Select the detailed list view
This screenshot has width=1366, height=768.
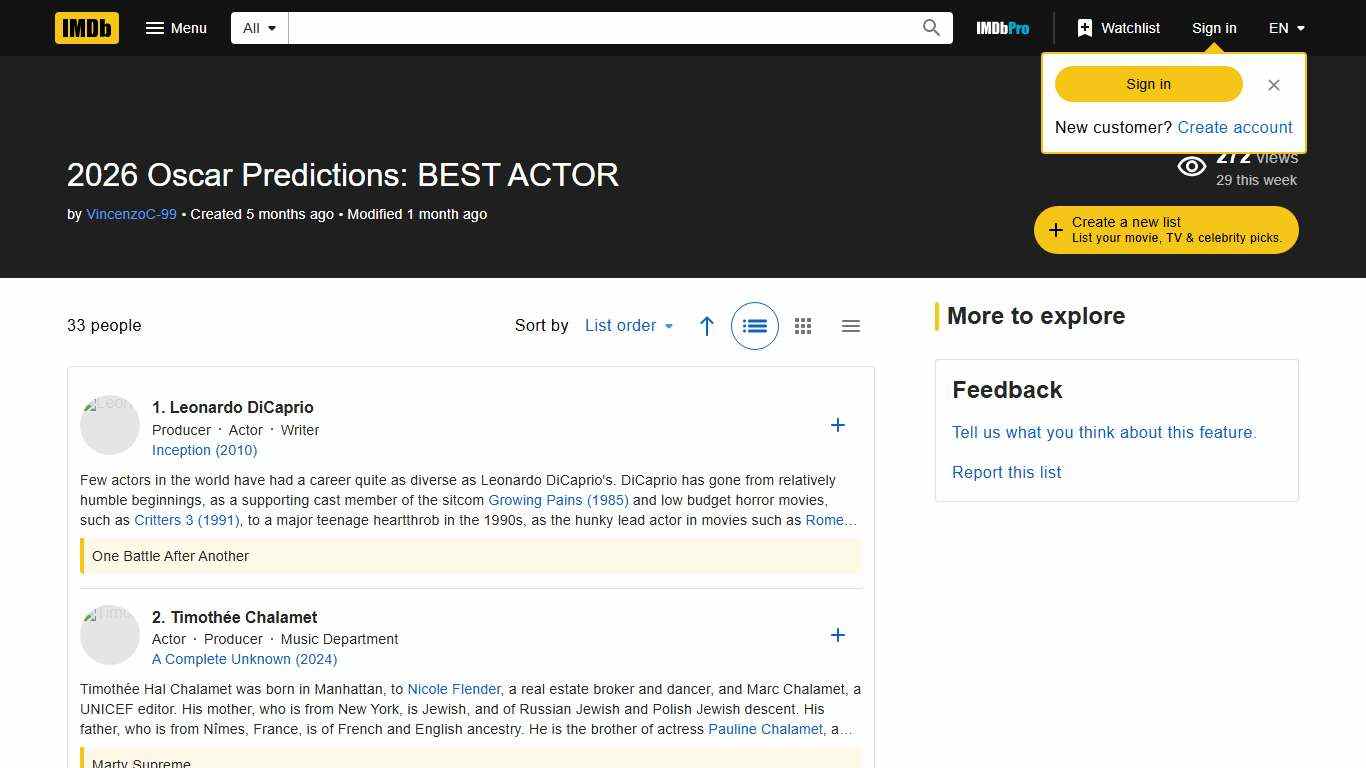click(755, 326)
